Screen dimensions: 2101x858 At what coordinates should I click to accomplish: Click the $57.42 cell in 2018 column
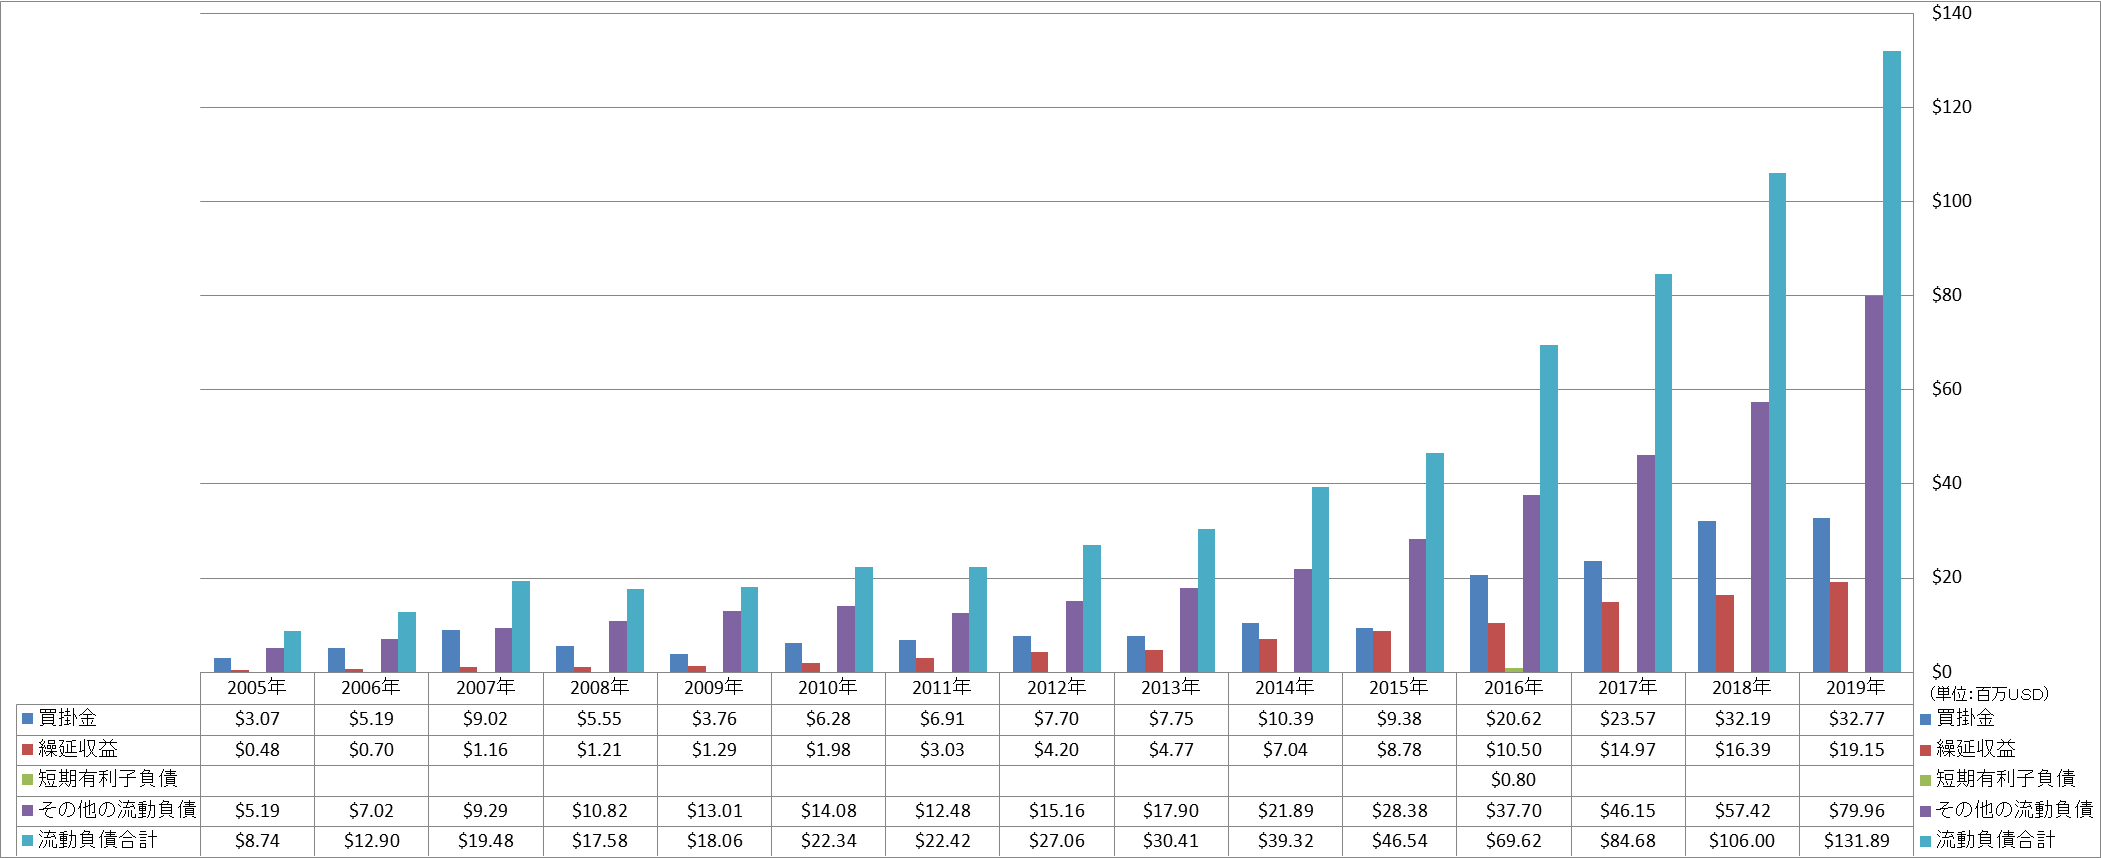point(1742,811)
